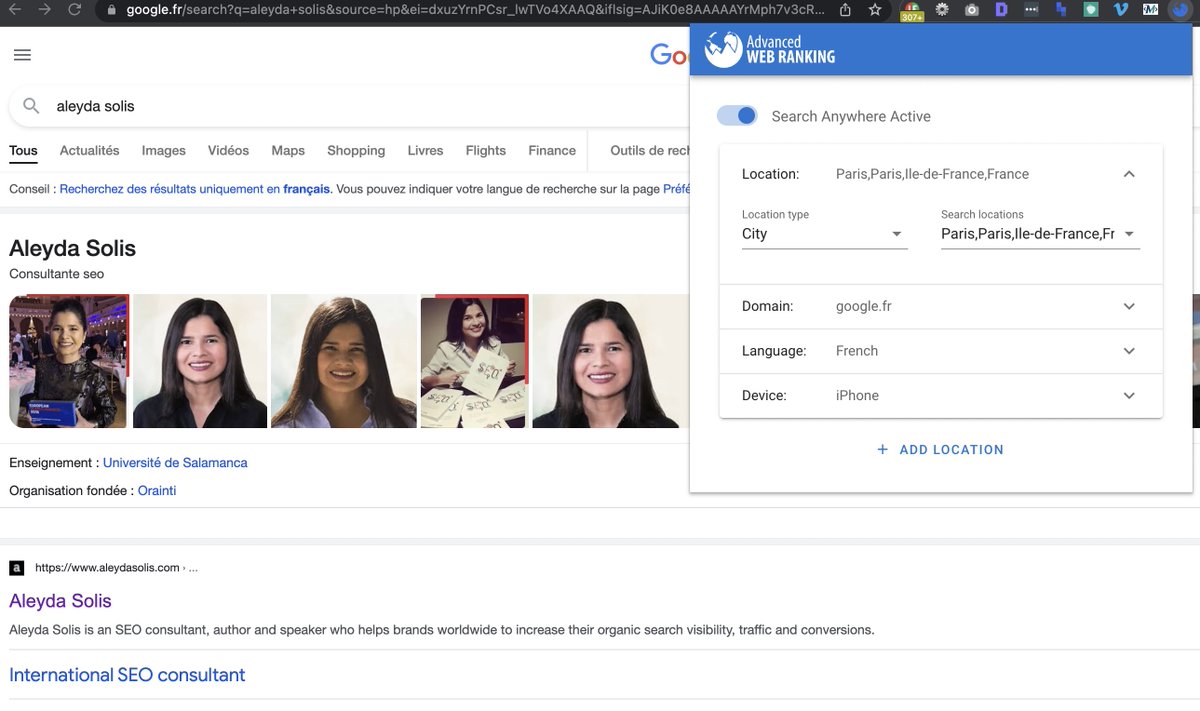This screenshot has height=711, width=1200.
Task: Expand the Language French row
Action: [x=941, y=351]
